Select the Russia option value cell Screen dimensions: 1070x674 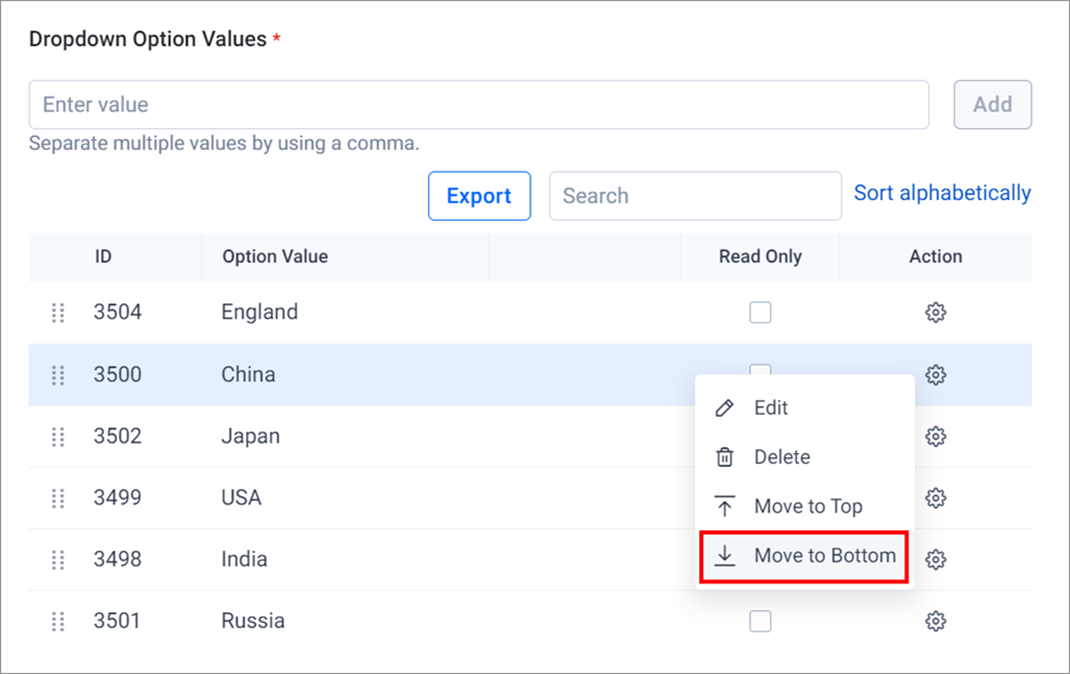coord(252,621)
